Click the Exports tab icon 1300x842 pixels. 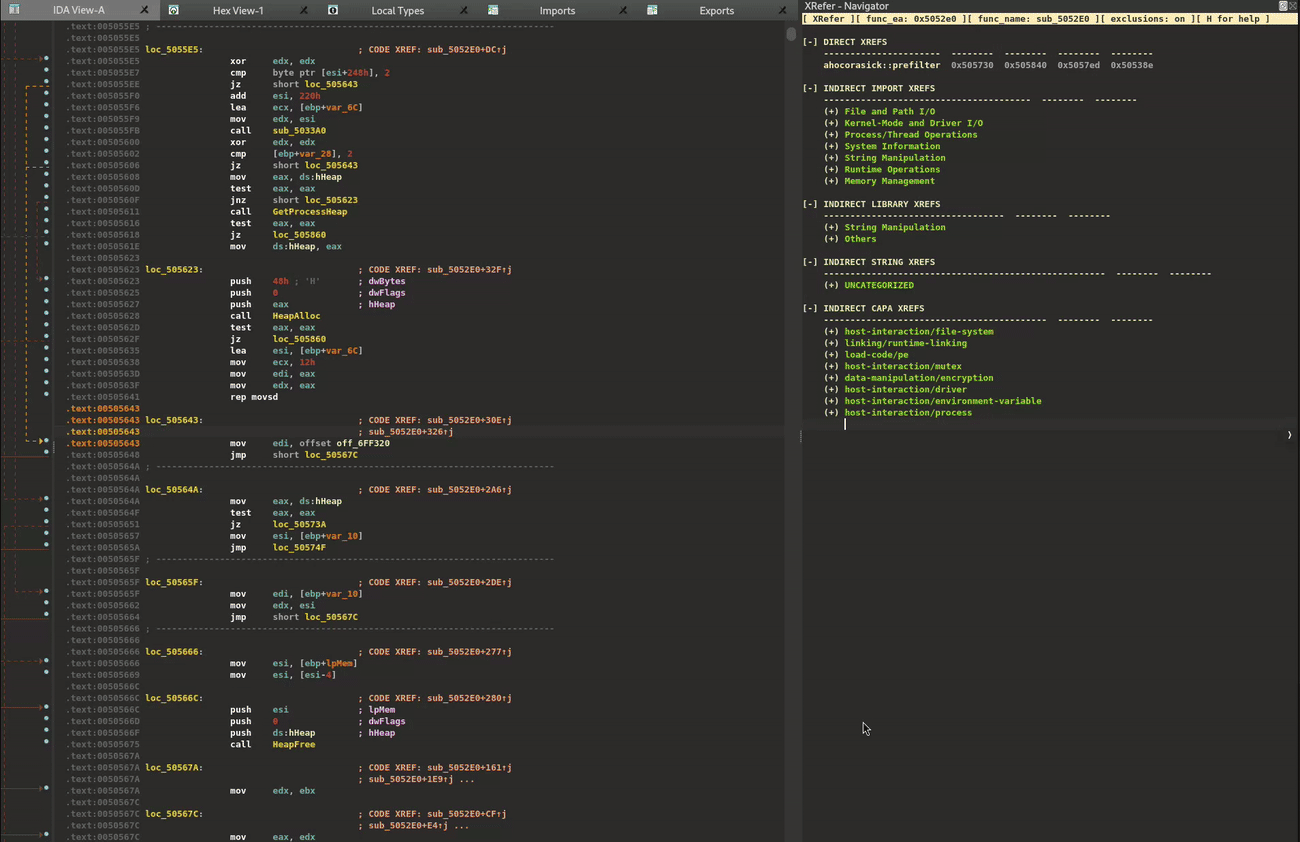point(652,10)
